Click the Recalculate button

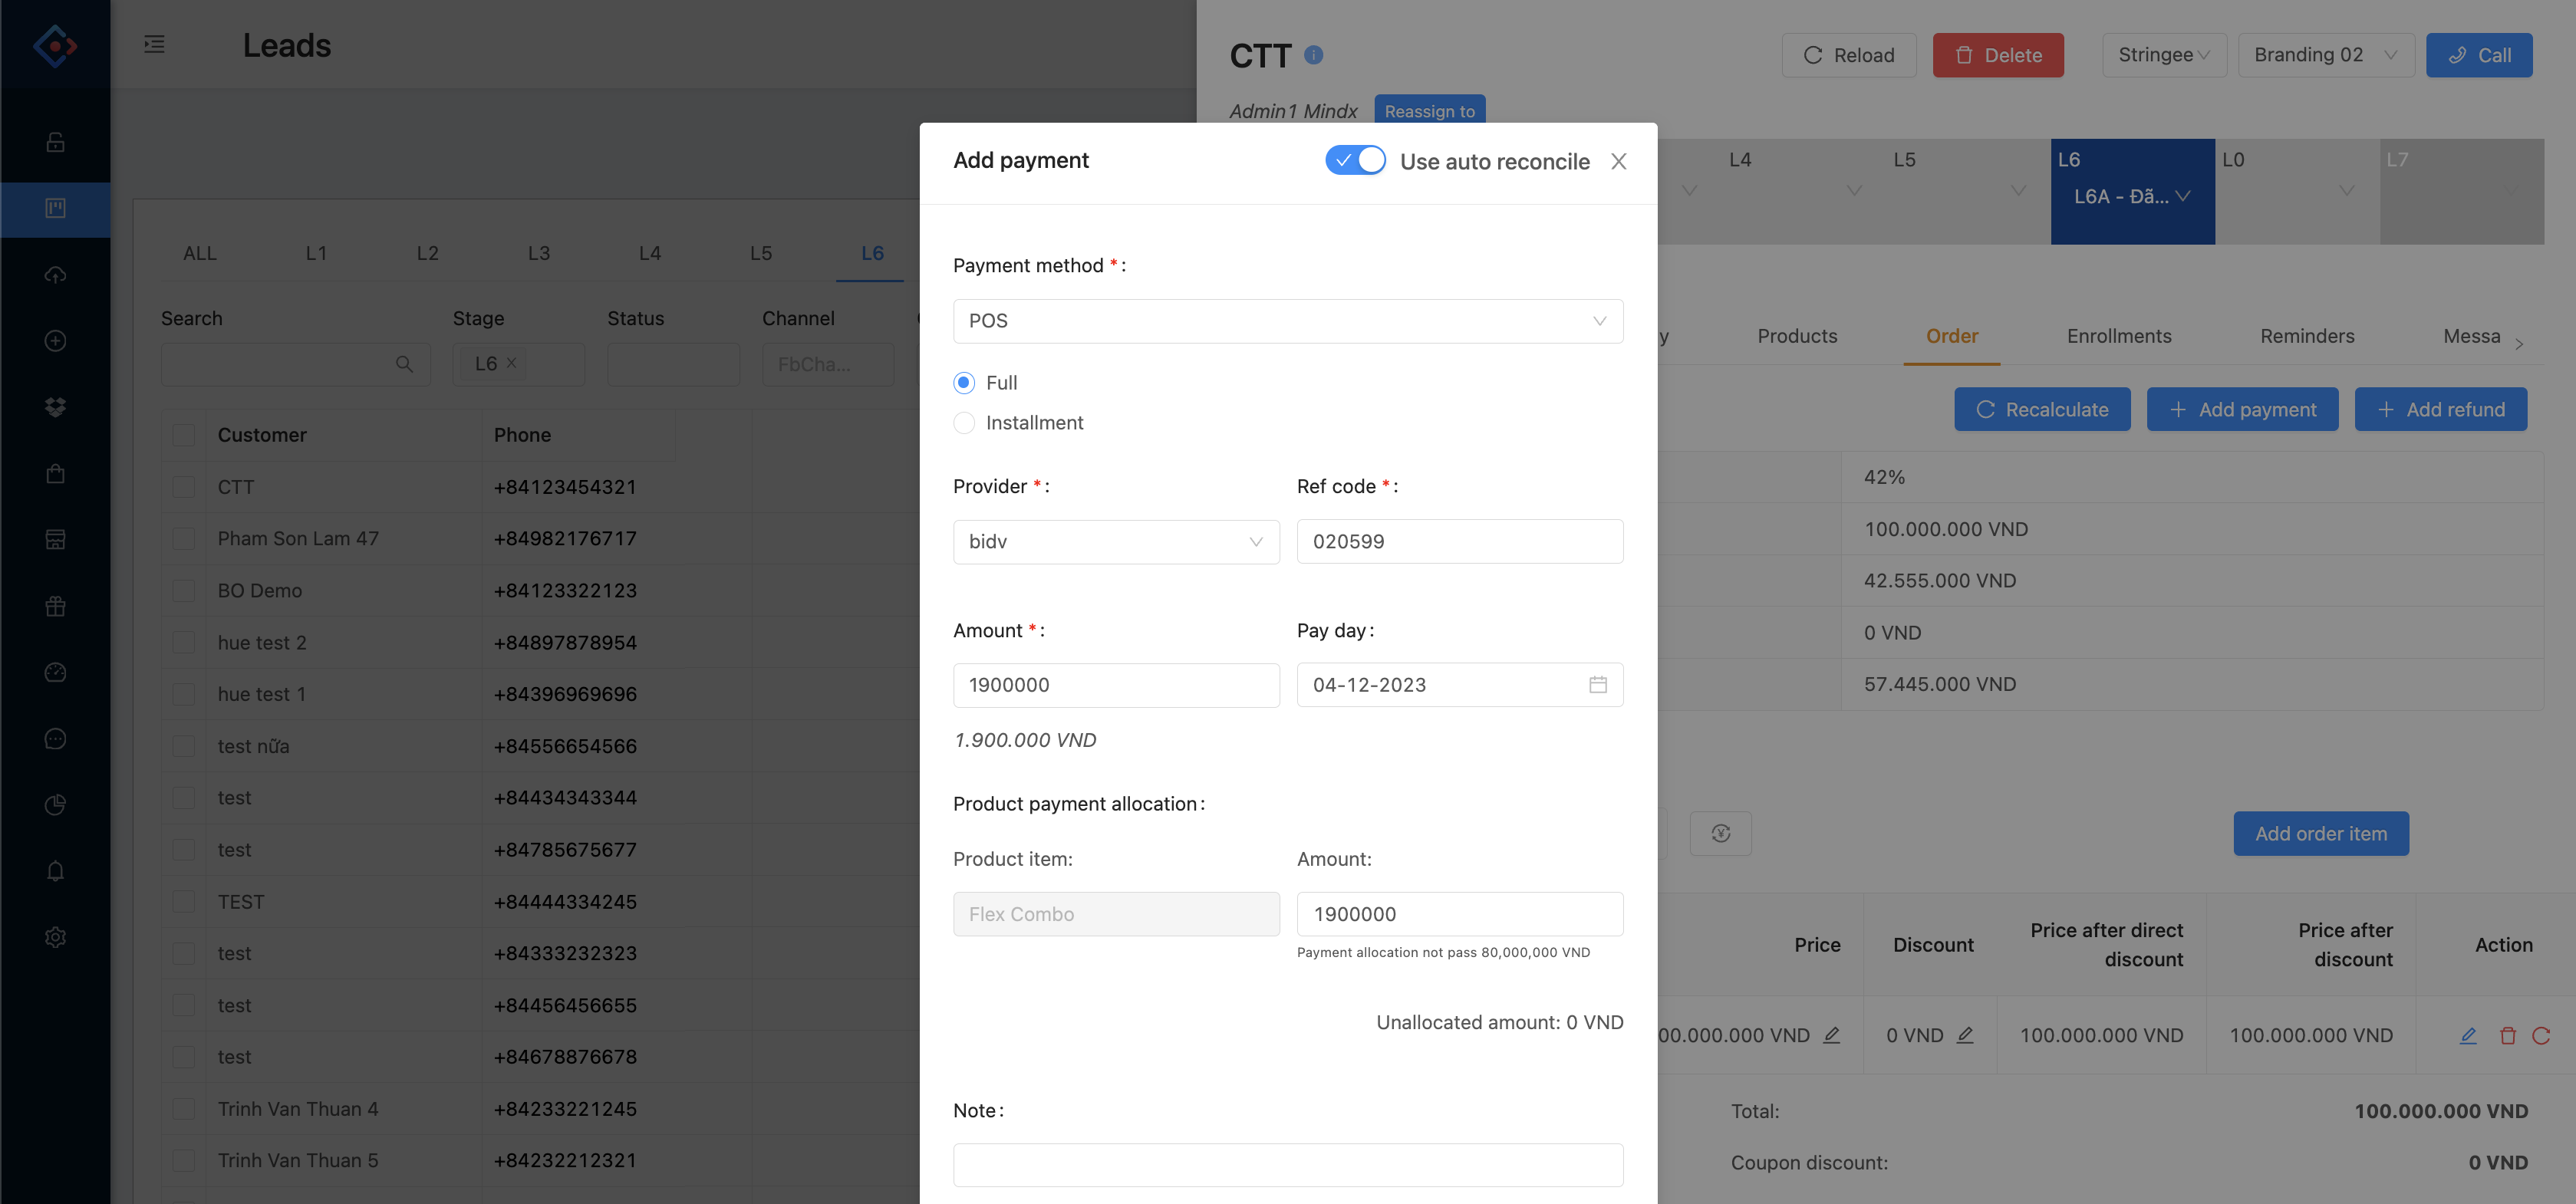2041,410
